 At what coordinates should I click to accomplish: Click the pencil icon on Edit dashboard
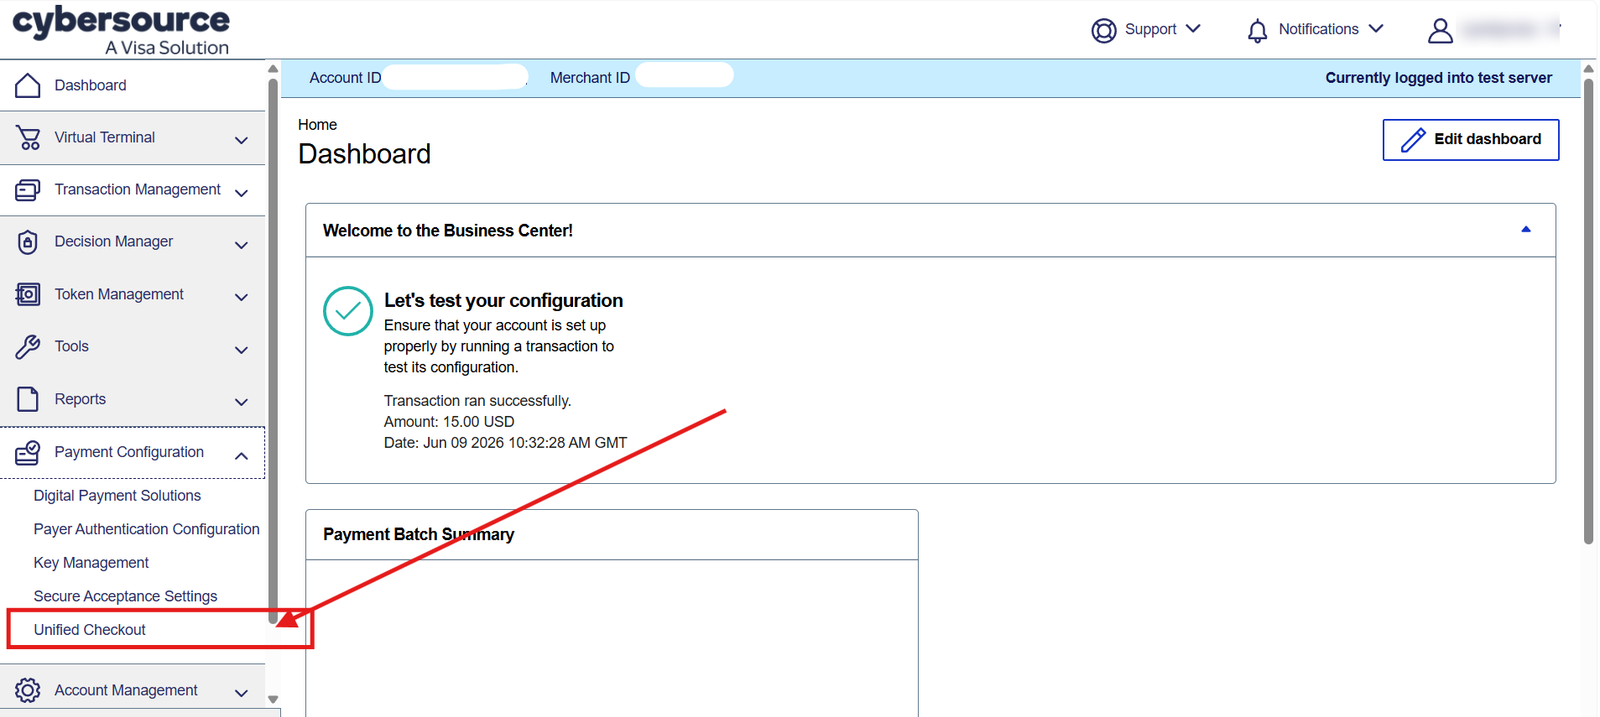[1413, 140]
